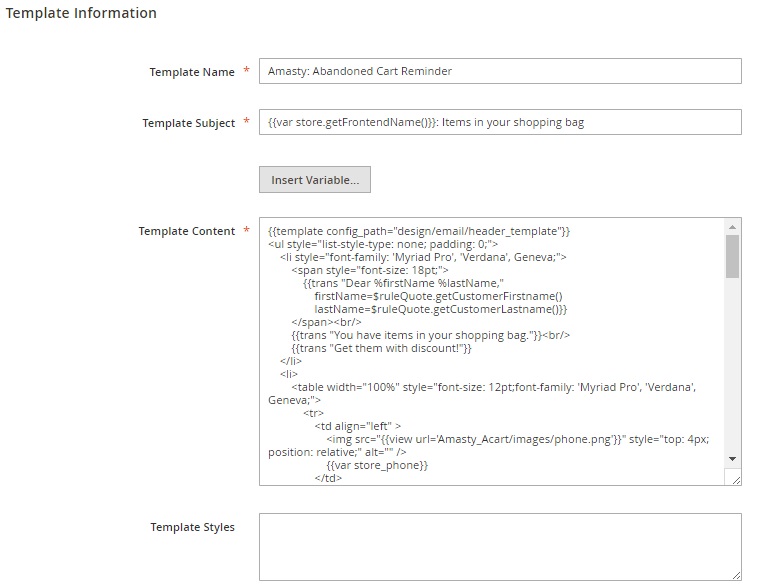Screen dimensions: 757x587
Task: Click the Template Content label
Action: click(187, 231)
